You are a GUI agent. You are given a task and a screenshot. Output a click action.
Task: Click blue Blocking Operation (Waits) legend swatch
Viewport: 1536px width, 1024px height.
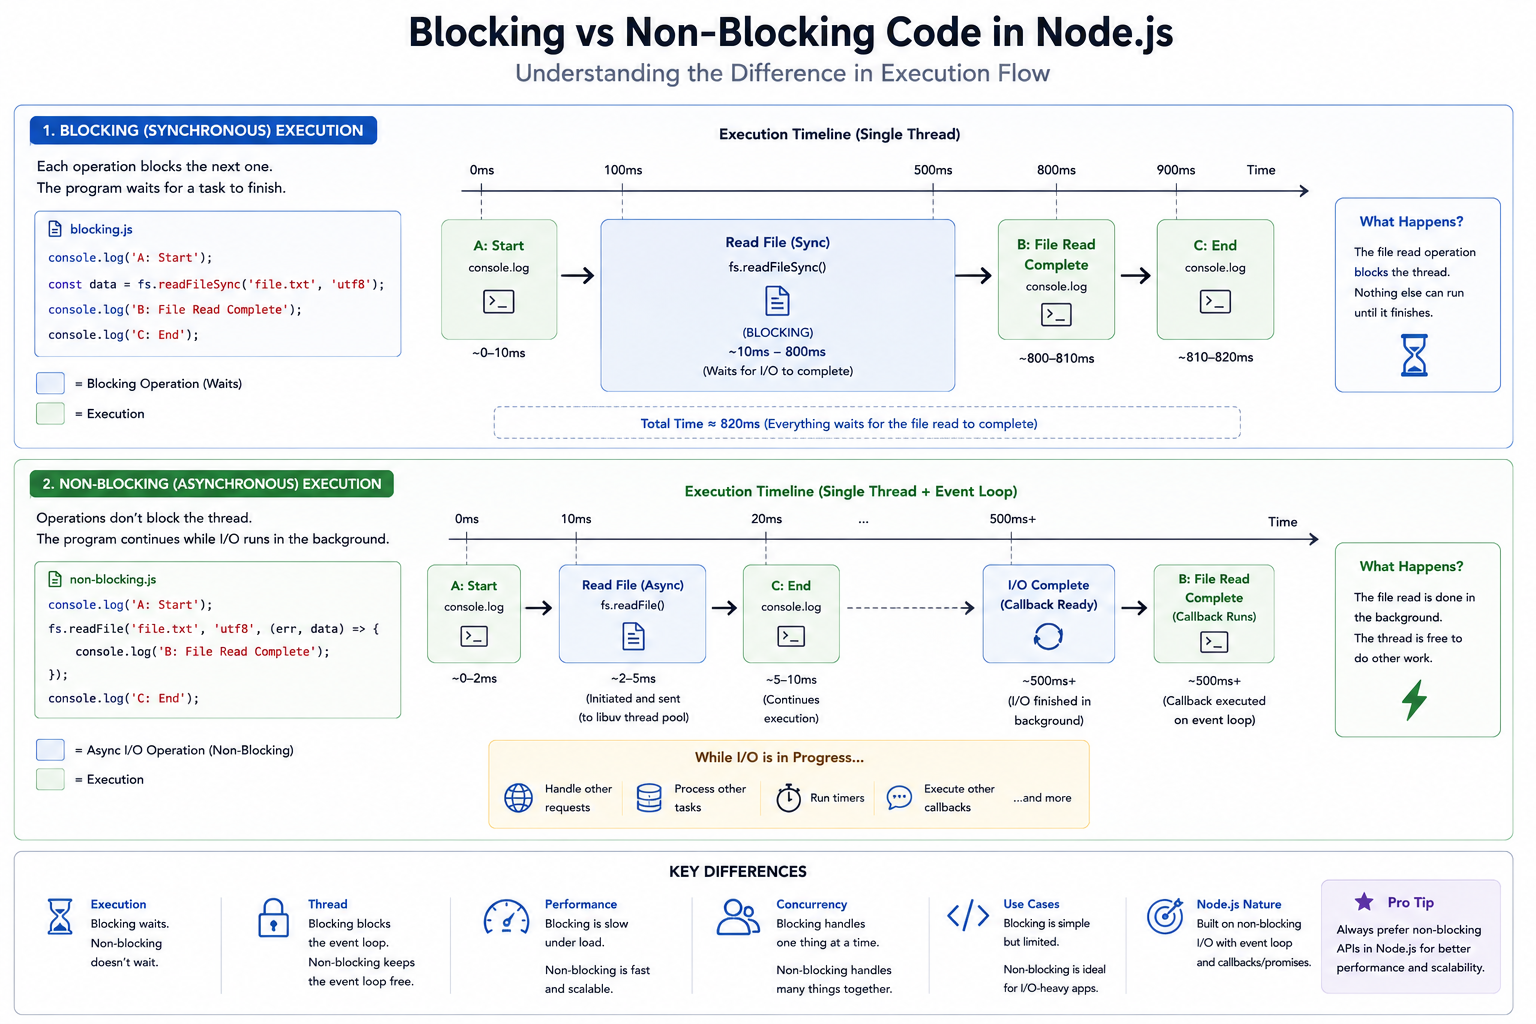pos(50,383)
